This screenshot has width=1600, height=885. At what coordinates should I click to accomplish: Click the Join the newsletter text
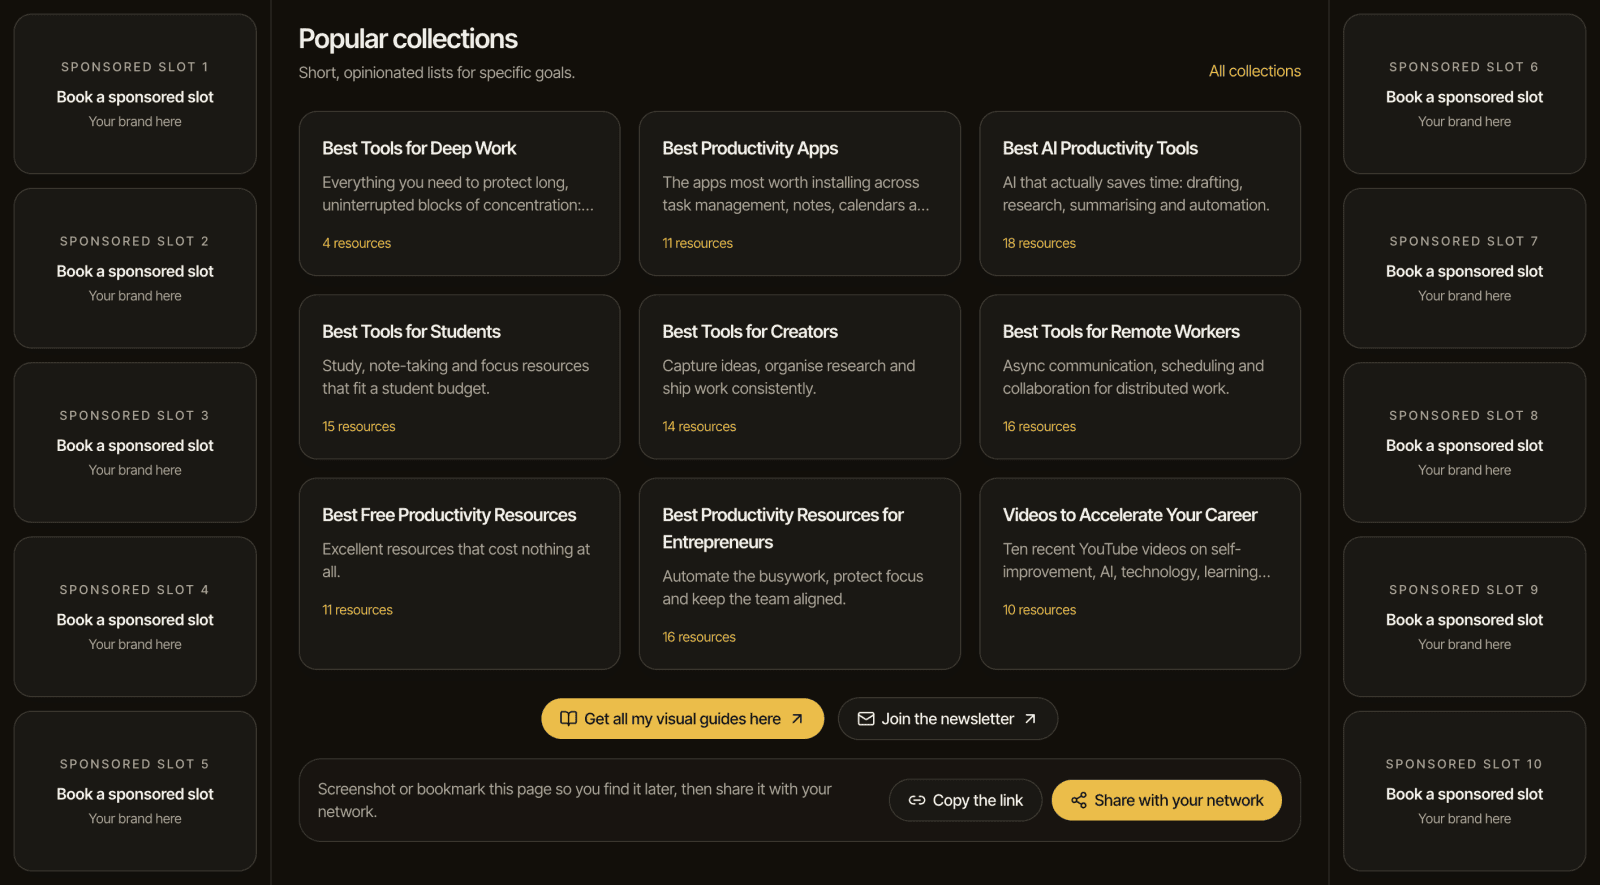[947, 719]
